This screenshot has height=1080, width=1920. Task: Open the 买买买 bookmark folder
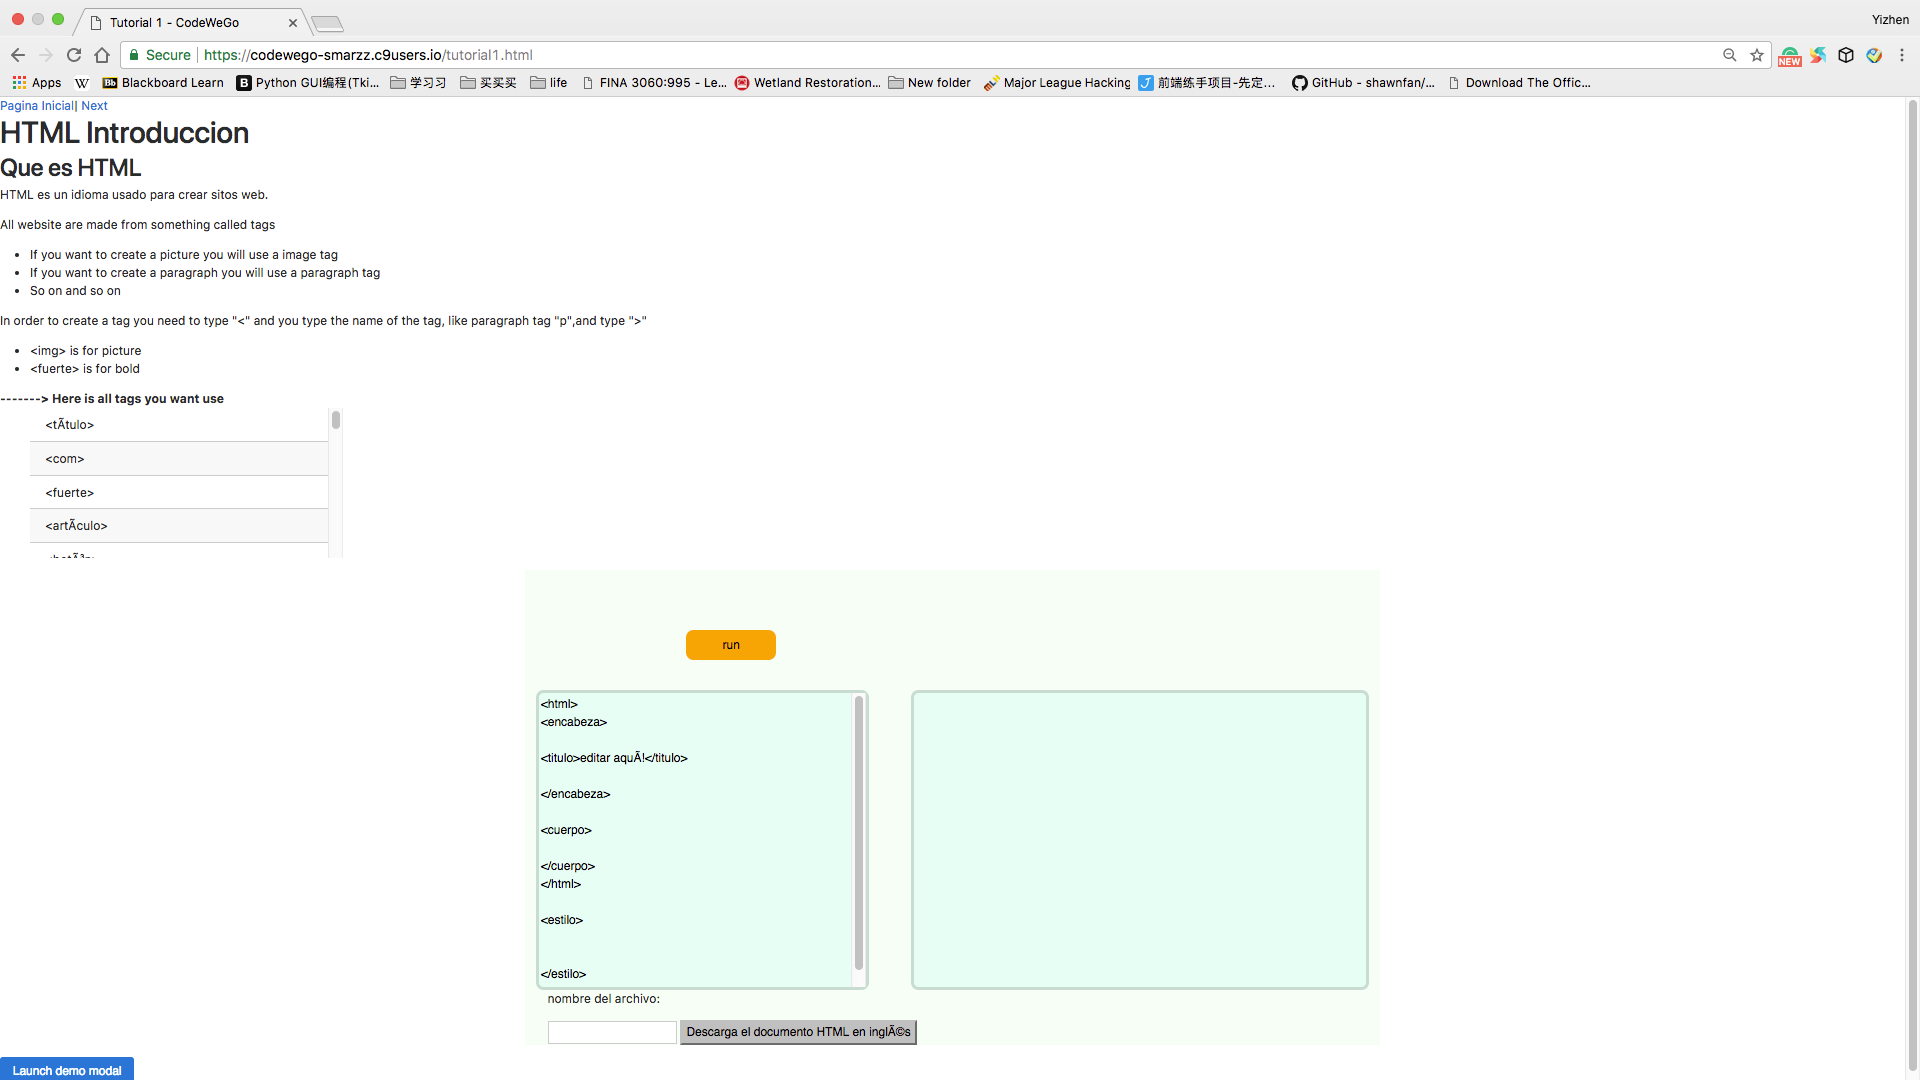pos(488,83)
